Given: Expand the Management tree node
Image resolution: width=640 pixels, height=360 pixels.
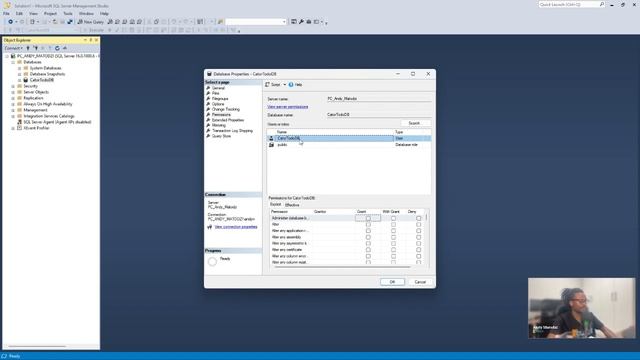Looking at the screenshot, I should [x=13, y=110].
